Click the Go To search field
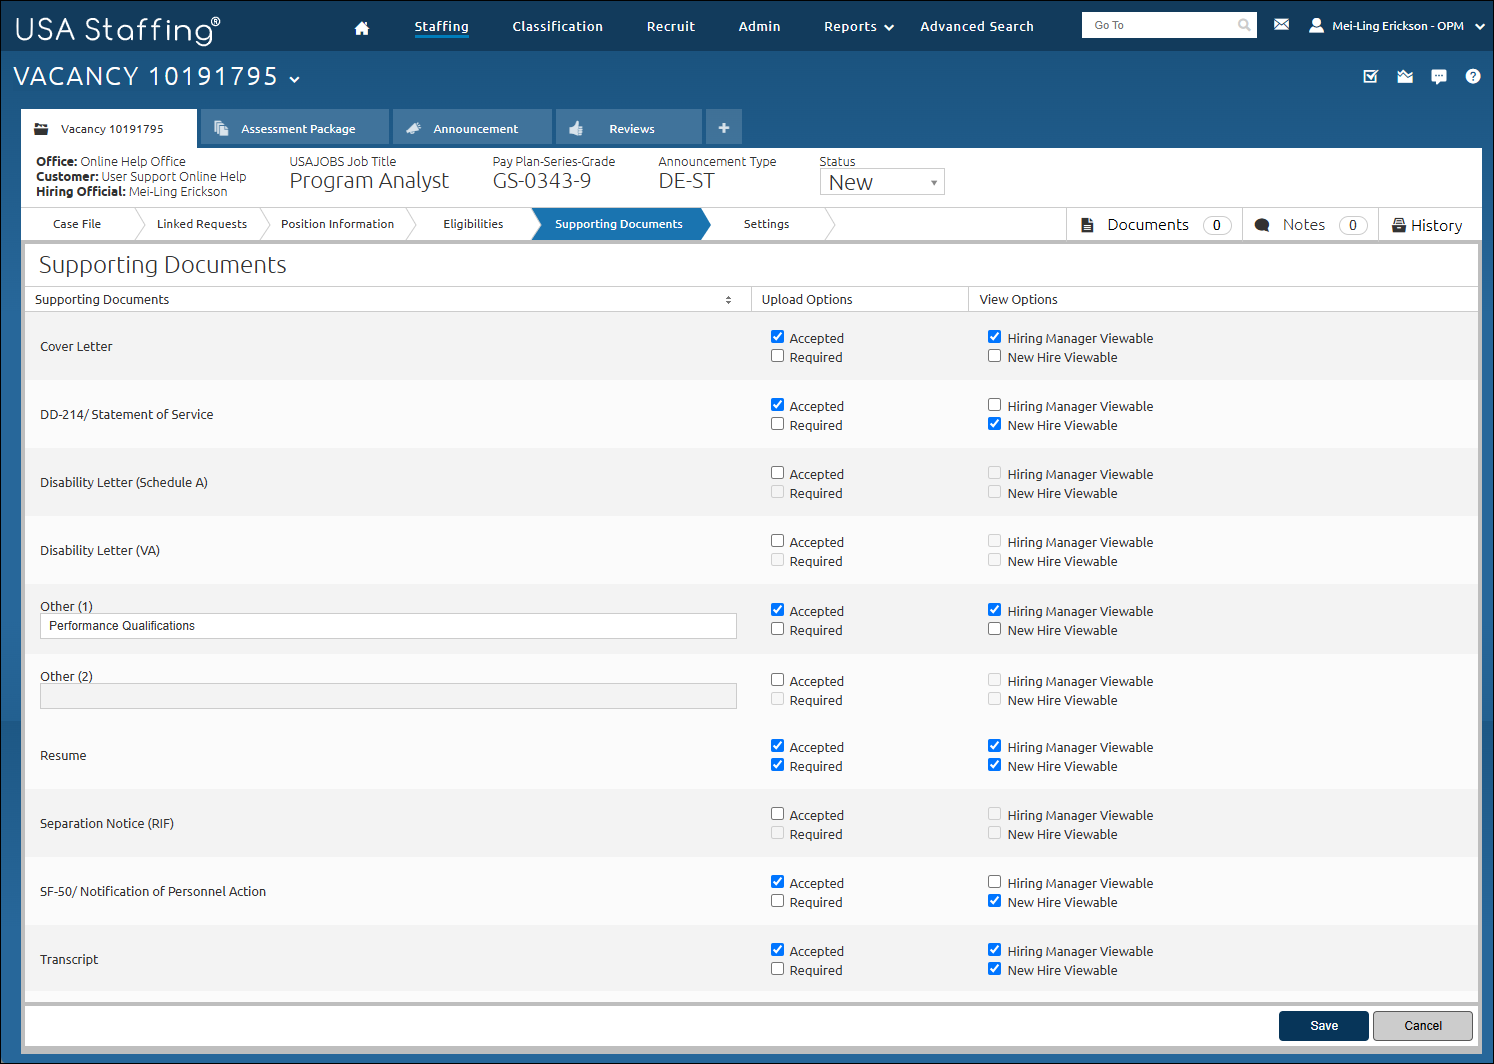The image size is (1494, 1064). [1162, 25]
